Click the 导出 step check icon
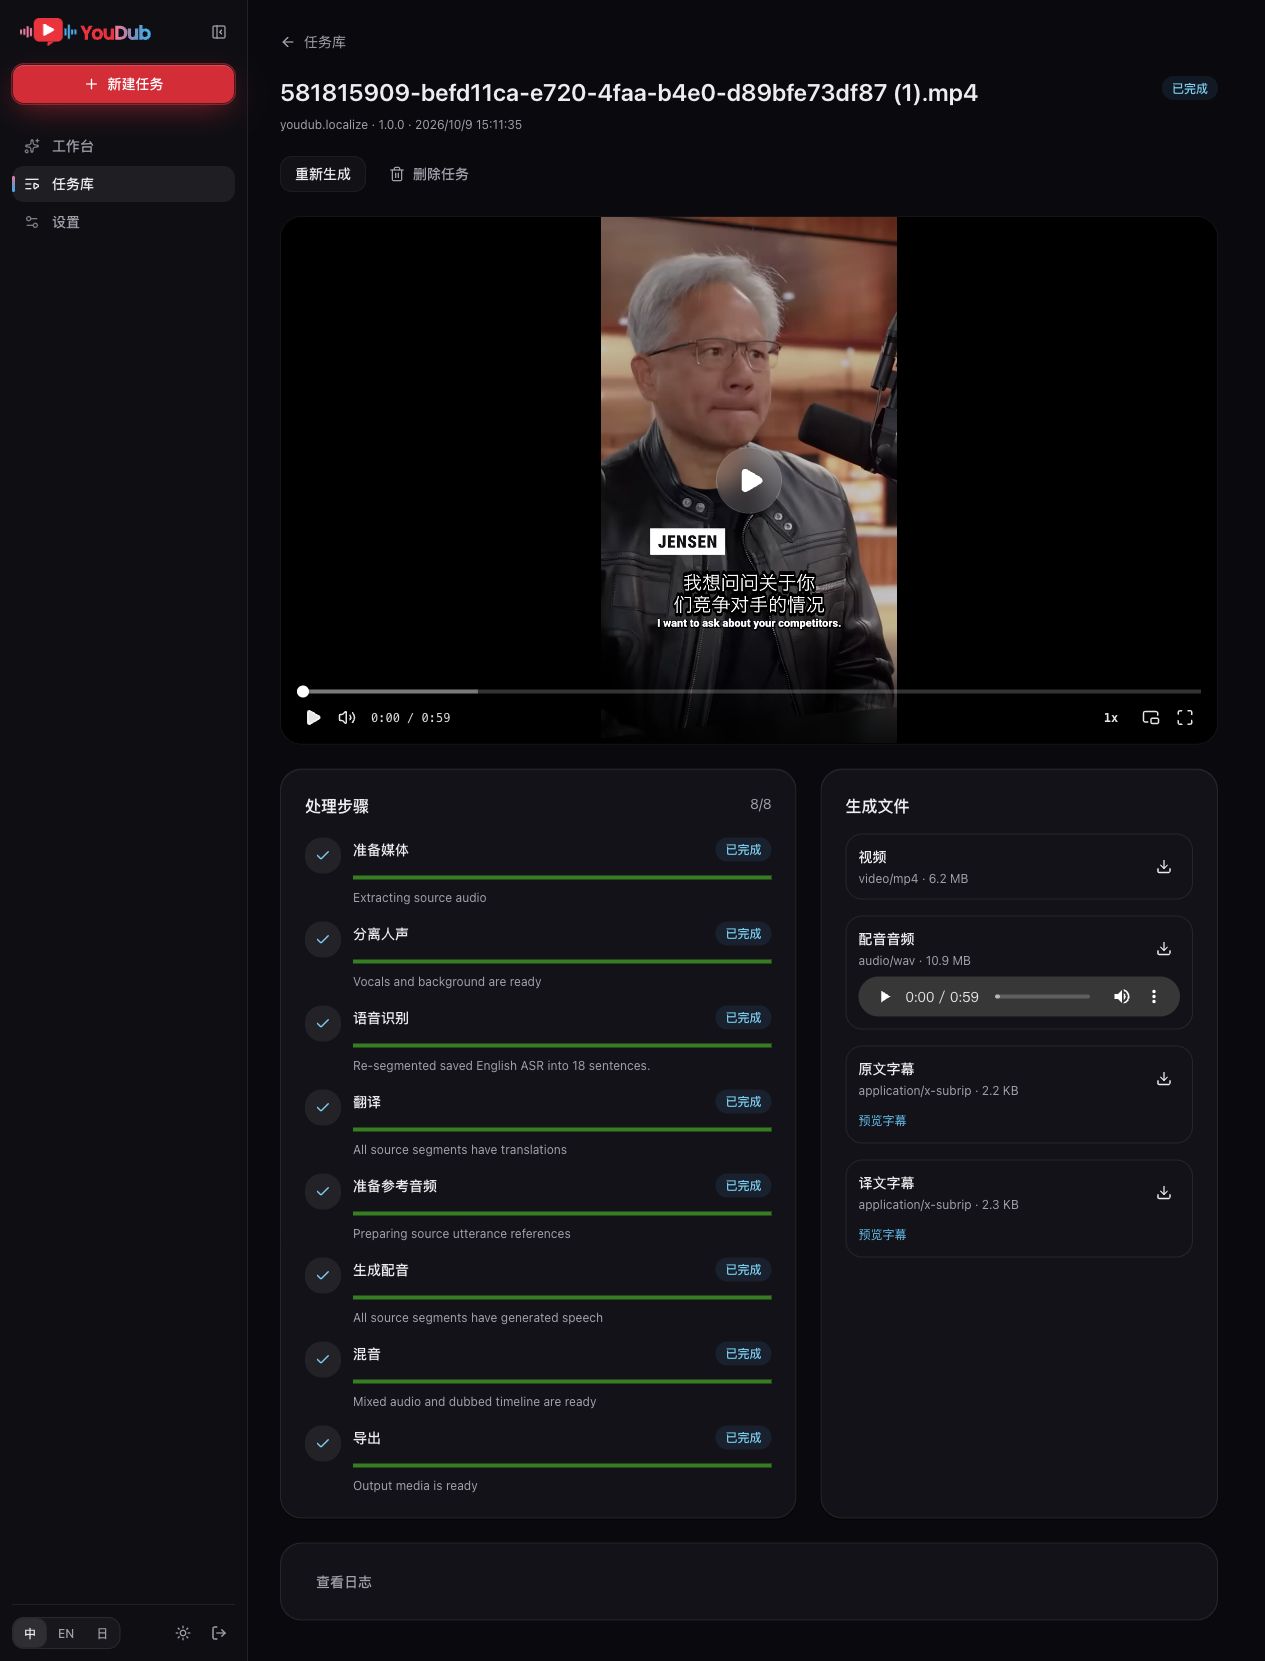 pyautogui.click(x=323, y=1443)
